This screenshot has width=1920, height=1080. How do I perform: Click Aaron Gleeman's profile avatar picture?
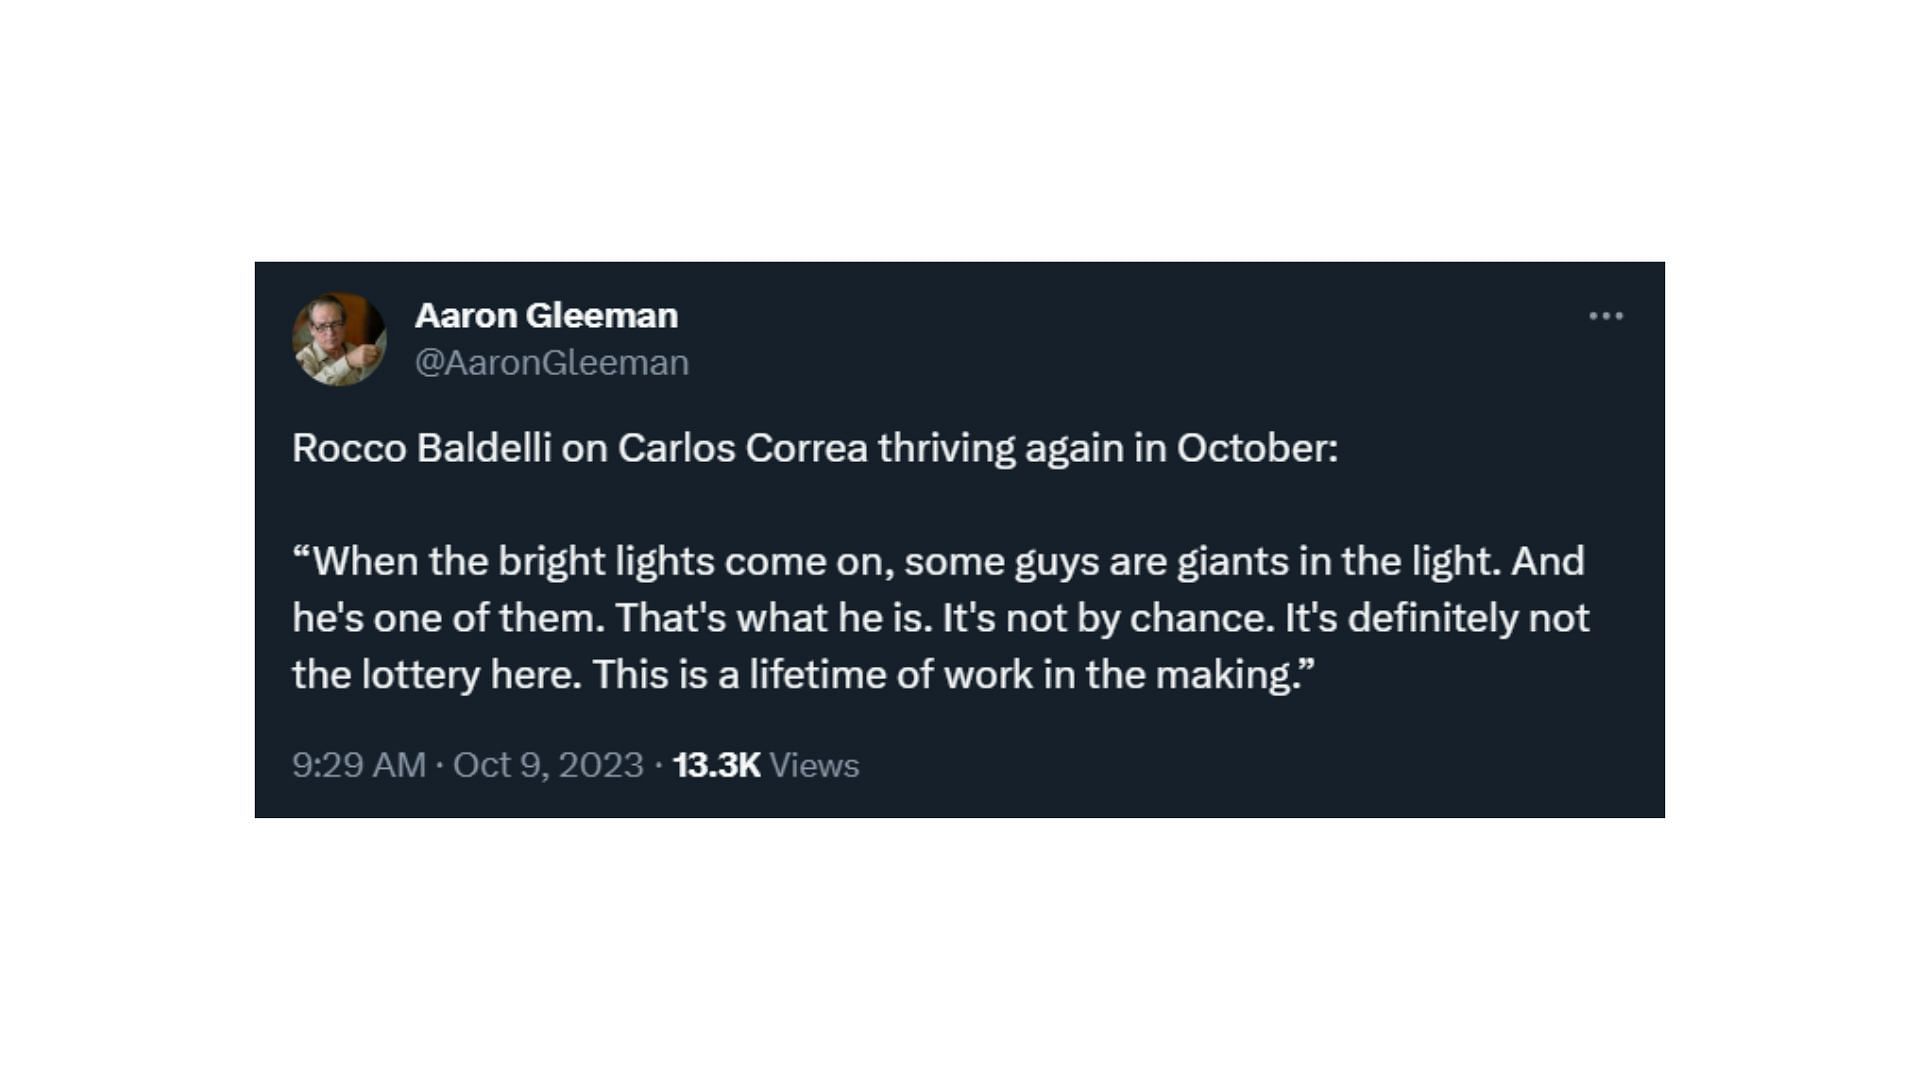[339, 339]
